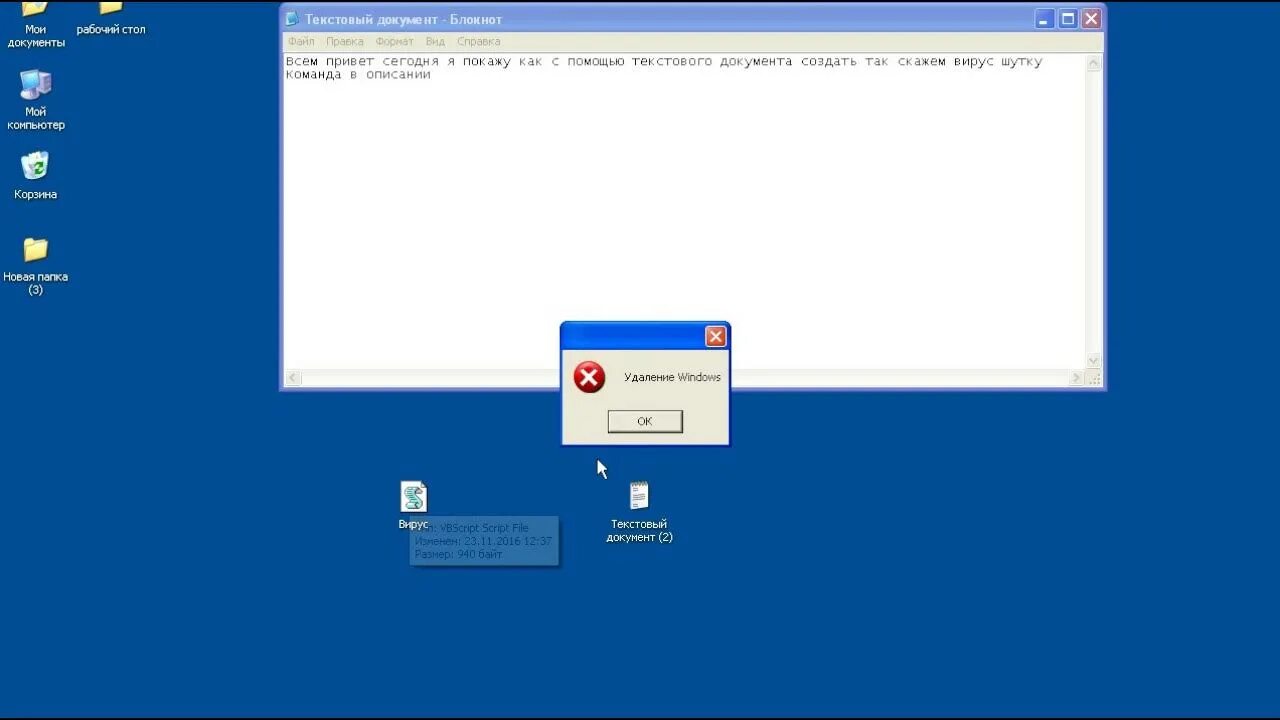Click the left scroll arrow in Notepad
Image resolution: width=1280 pixels, height=720 pixels.
coord(293,378)
